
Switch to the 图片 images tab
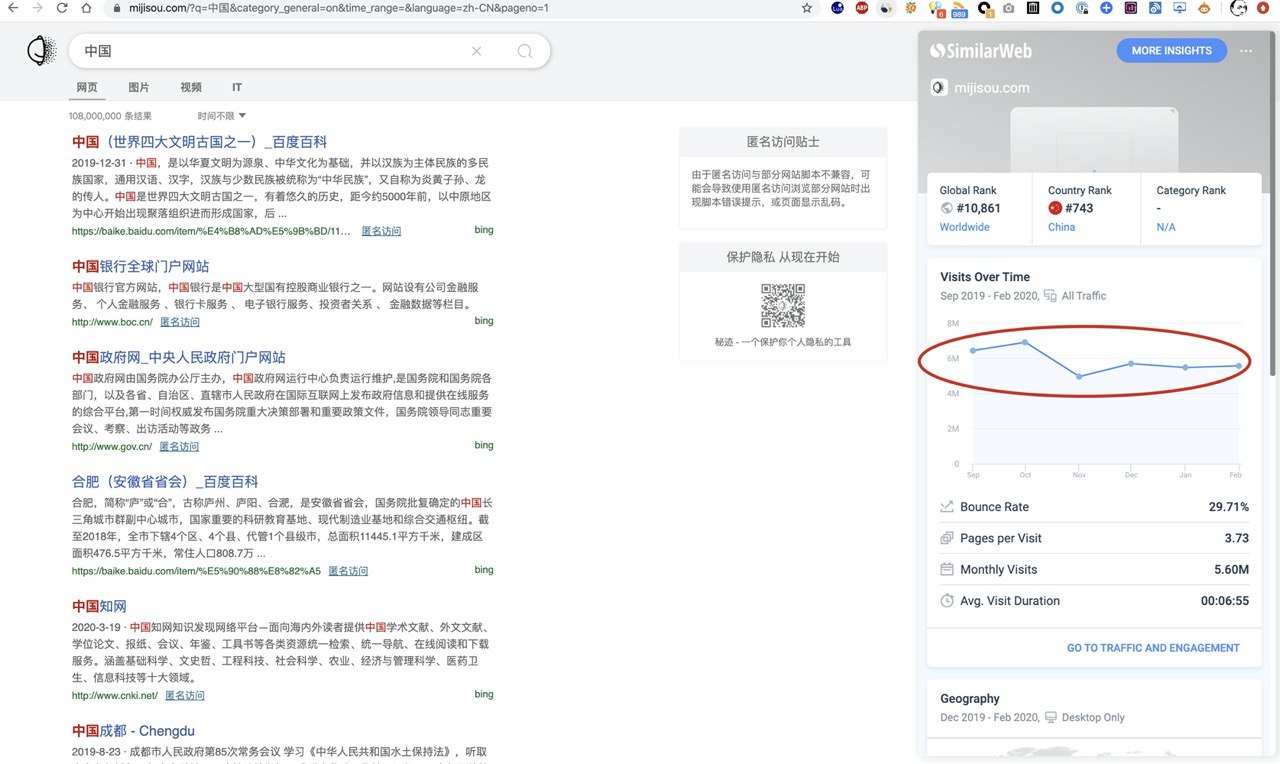tap(139, 87)
